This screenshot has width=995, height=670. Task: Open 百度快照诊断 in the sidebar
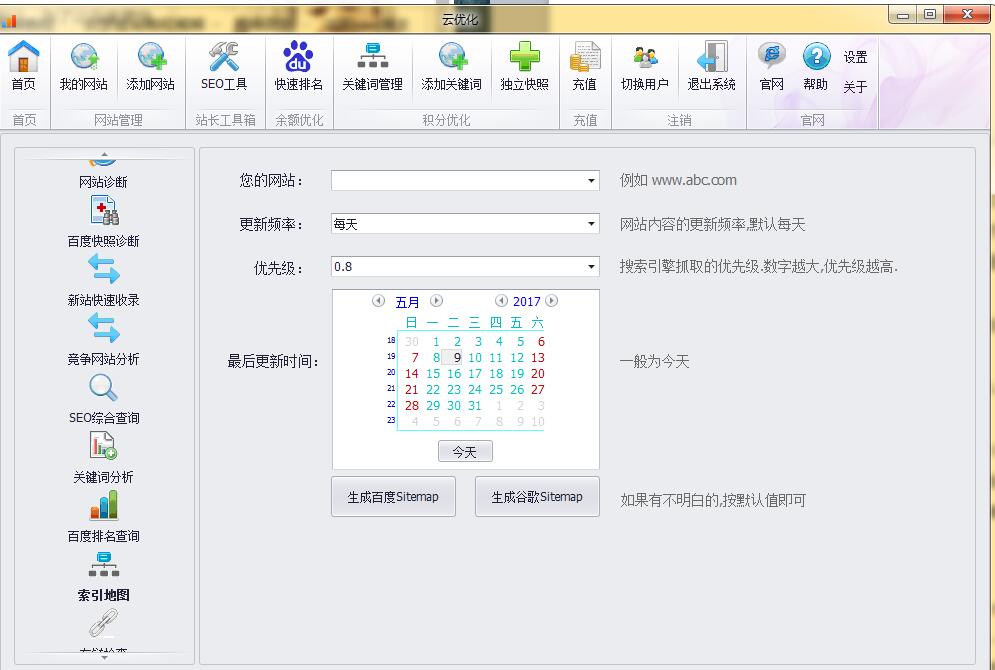[104, 213]
